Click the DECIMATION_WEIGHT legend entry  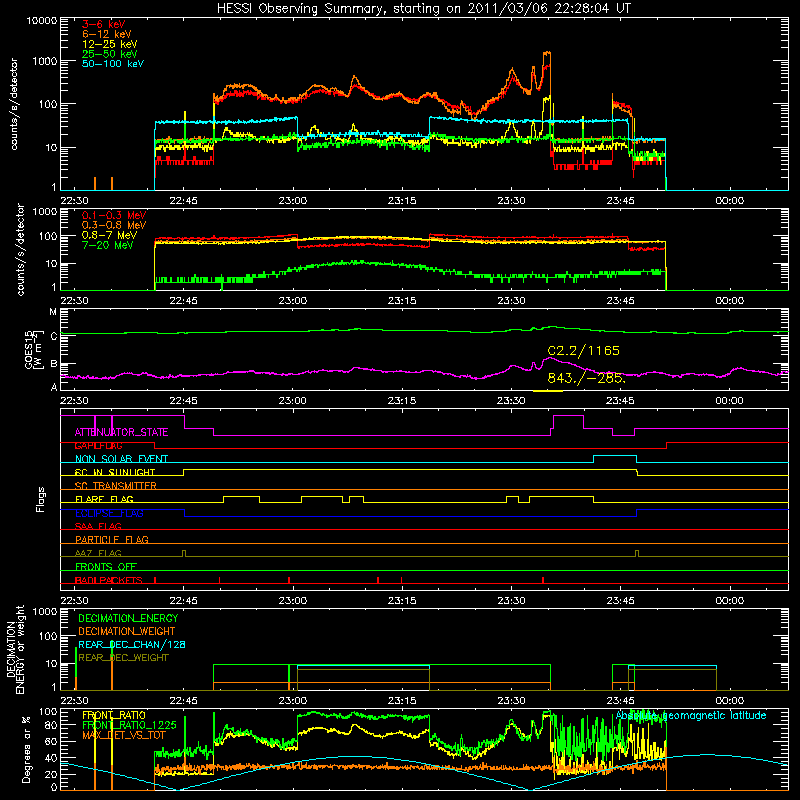pyautogui.click(x=127, y=631)
